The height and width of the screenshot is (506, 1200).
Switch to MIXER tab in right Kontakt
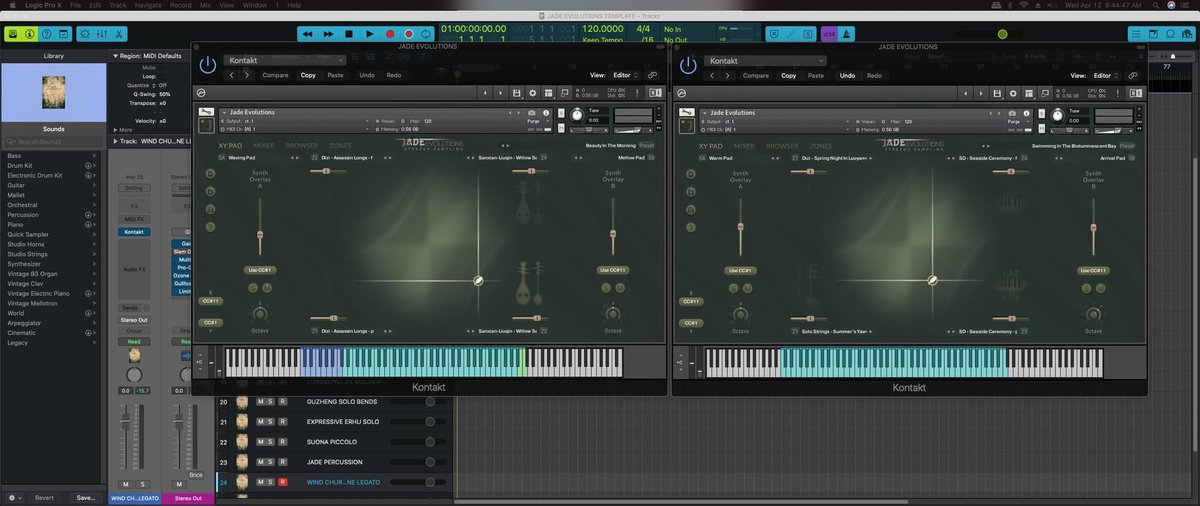(745, 146)
